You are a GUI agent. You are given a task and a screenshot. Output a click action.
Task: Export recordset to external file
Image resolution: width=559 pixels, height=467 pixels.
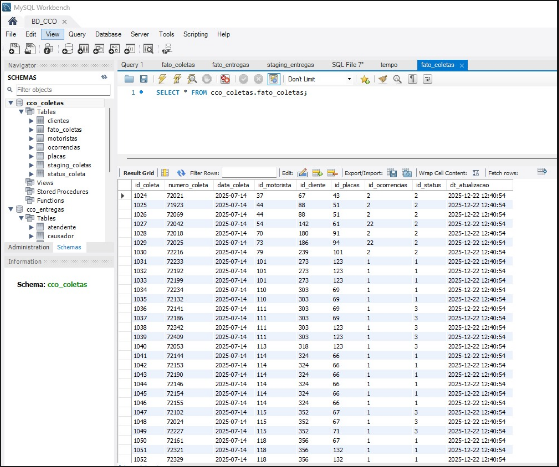(392, 173)
